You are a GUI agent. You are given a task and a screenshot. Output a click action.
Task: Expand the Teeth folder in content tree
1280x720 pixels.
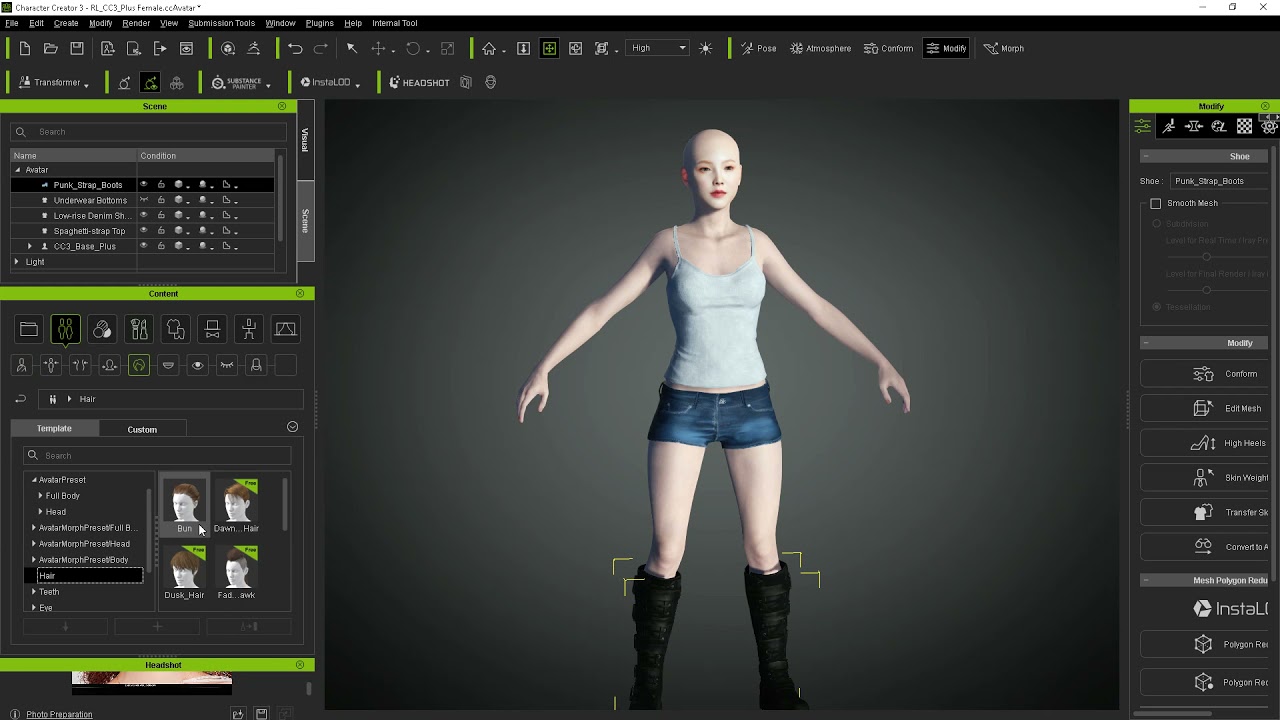pos(34,592)
